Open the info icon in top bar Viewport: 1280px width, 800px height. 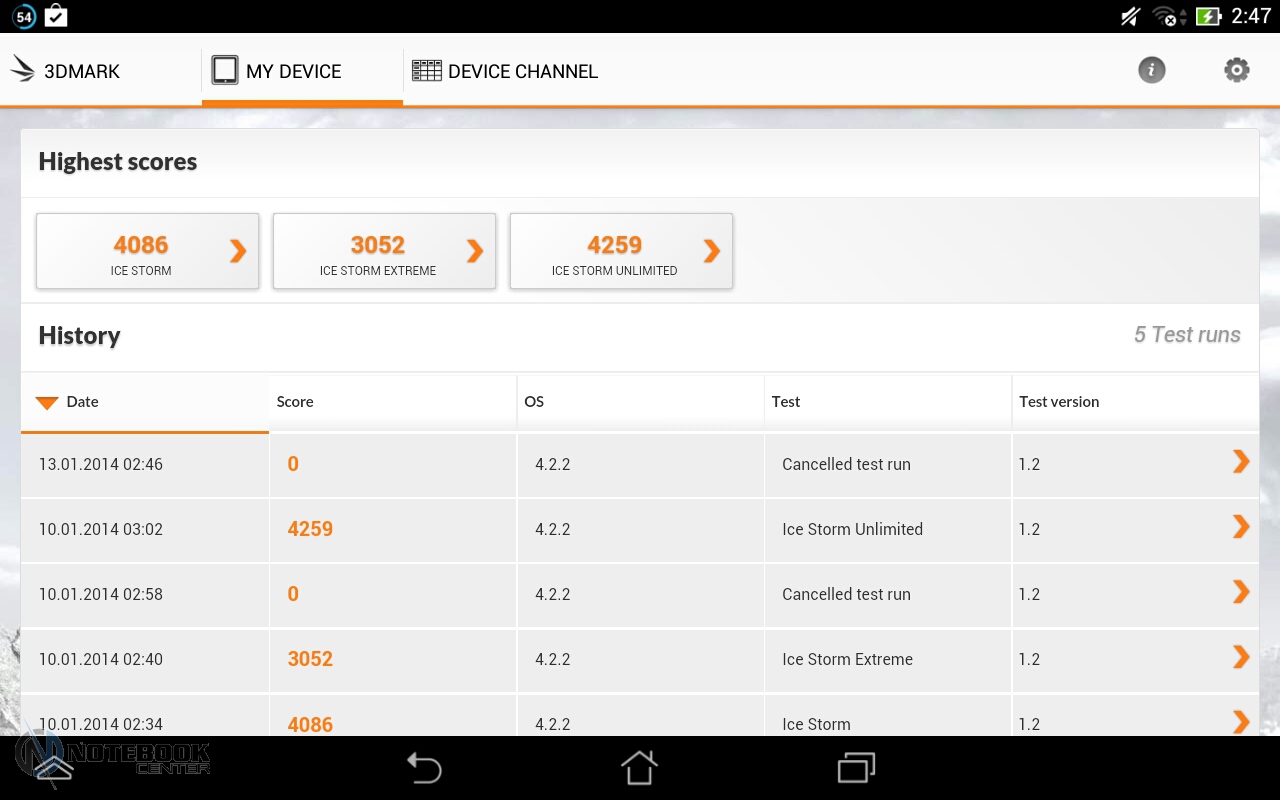[1152, 70]
